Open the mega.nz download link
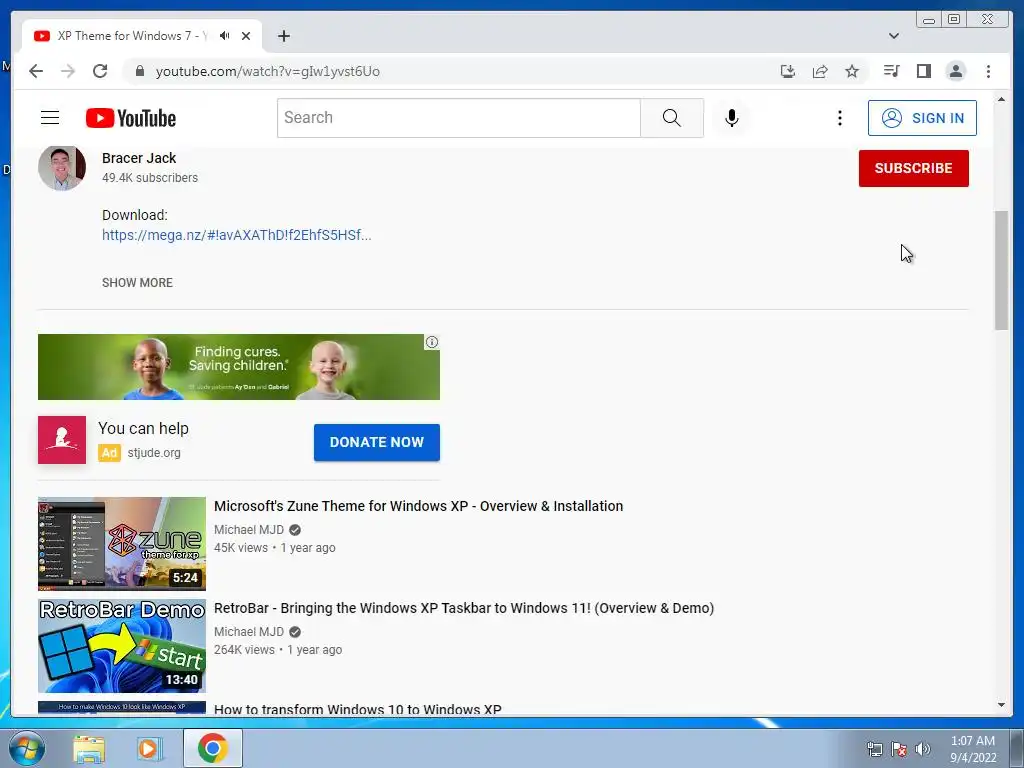This screenshot has height=768, width=1024. tap(236, 235)
